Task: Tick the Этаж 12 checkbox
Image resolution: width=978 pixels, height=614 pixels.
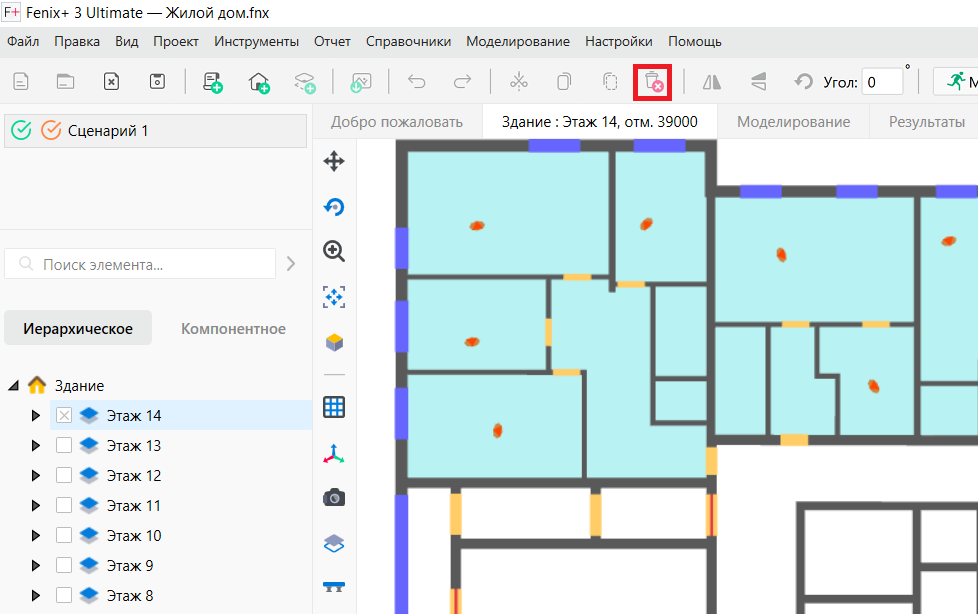Action: tap(64, 475)
